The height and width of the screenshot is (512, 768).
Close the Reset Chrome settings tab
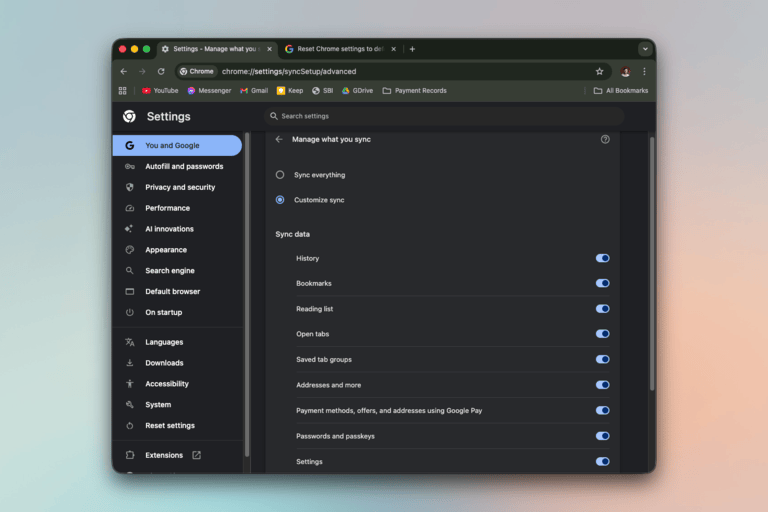[393, 49]
